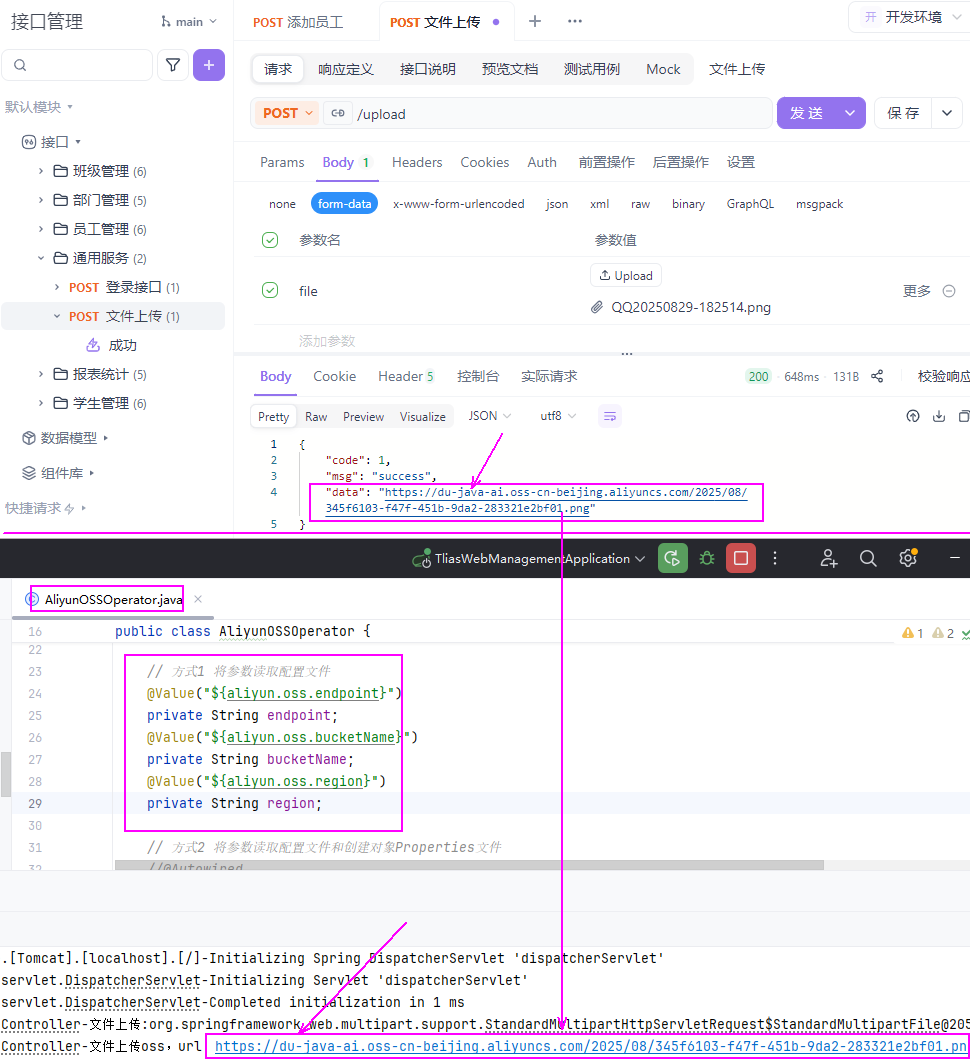Screen dimensions: 970x1060
Task: Click the /upload URL input field
Action: (x=560, y=114)
